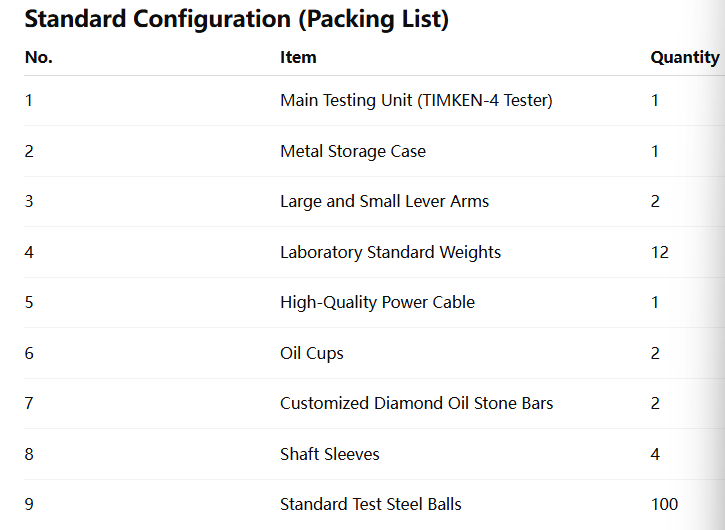Click quantity 100 for Standard Test Steel Balls

(x=664, y=504)
